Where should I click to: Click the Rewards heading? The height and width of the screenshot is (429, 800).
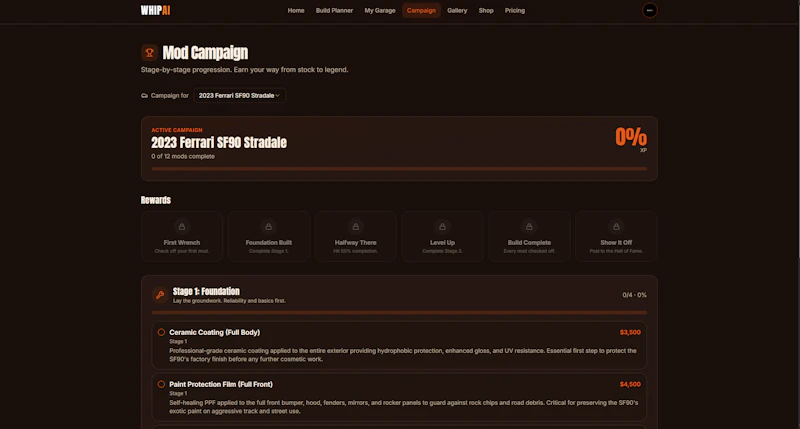pyautogui.click(x=156, y=200)
